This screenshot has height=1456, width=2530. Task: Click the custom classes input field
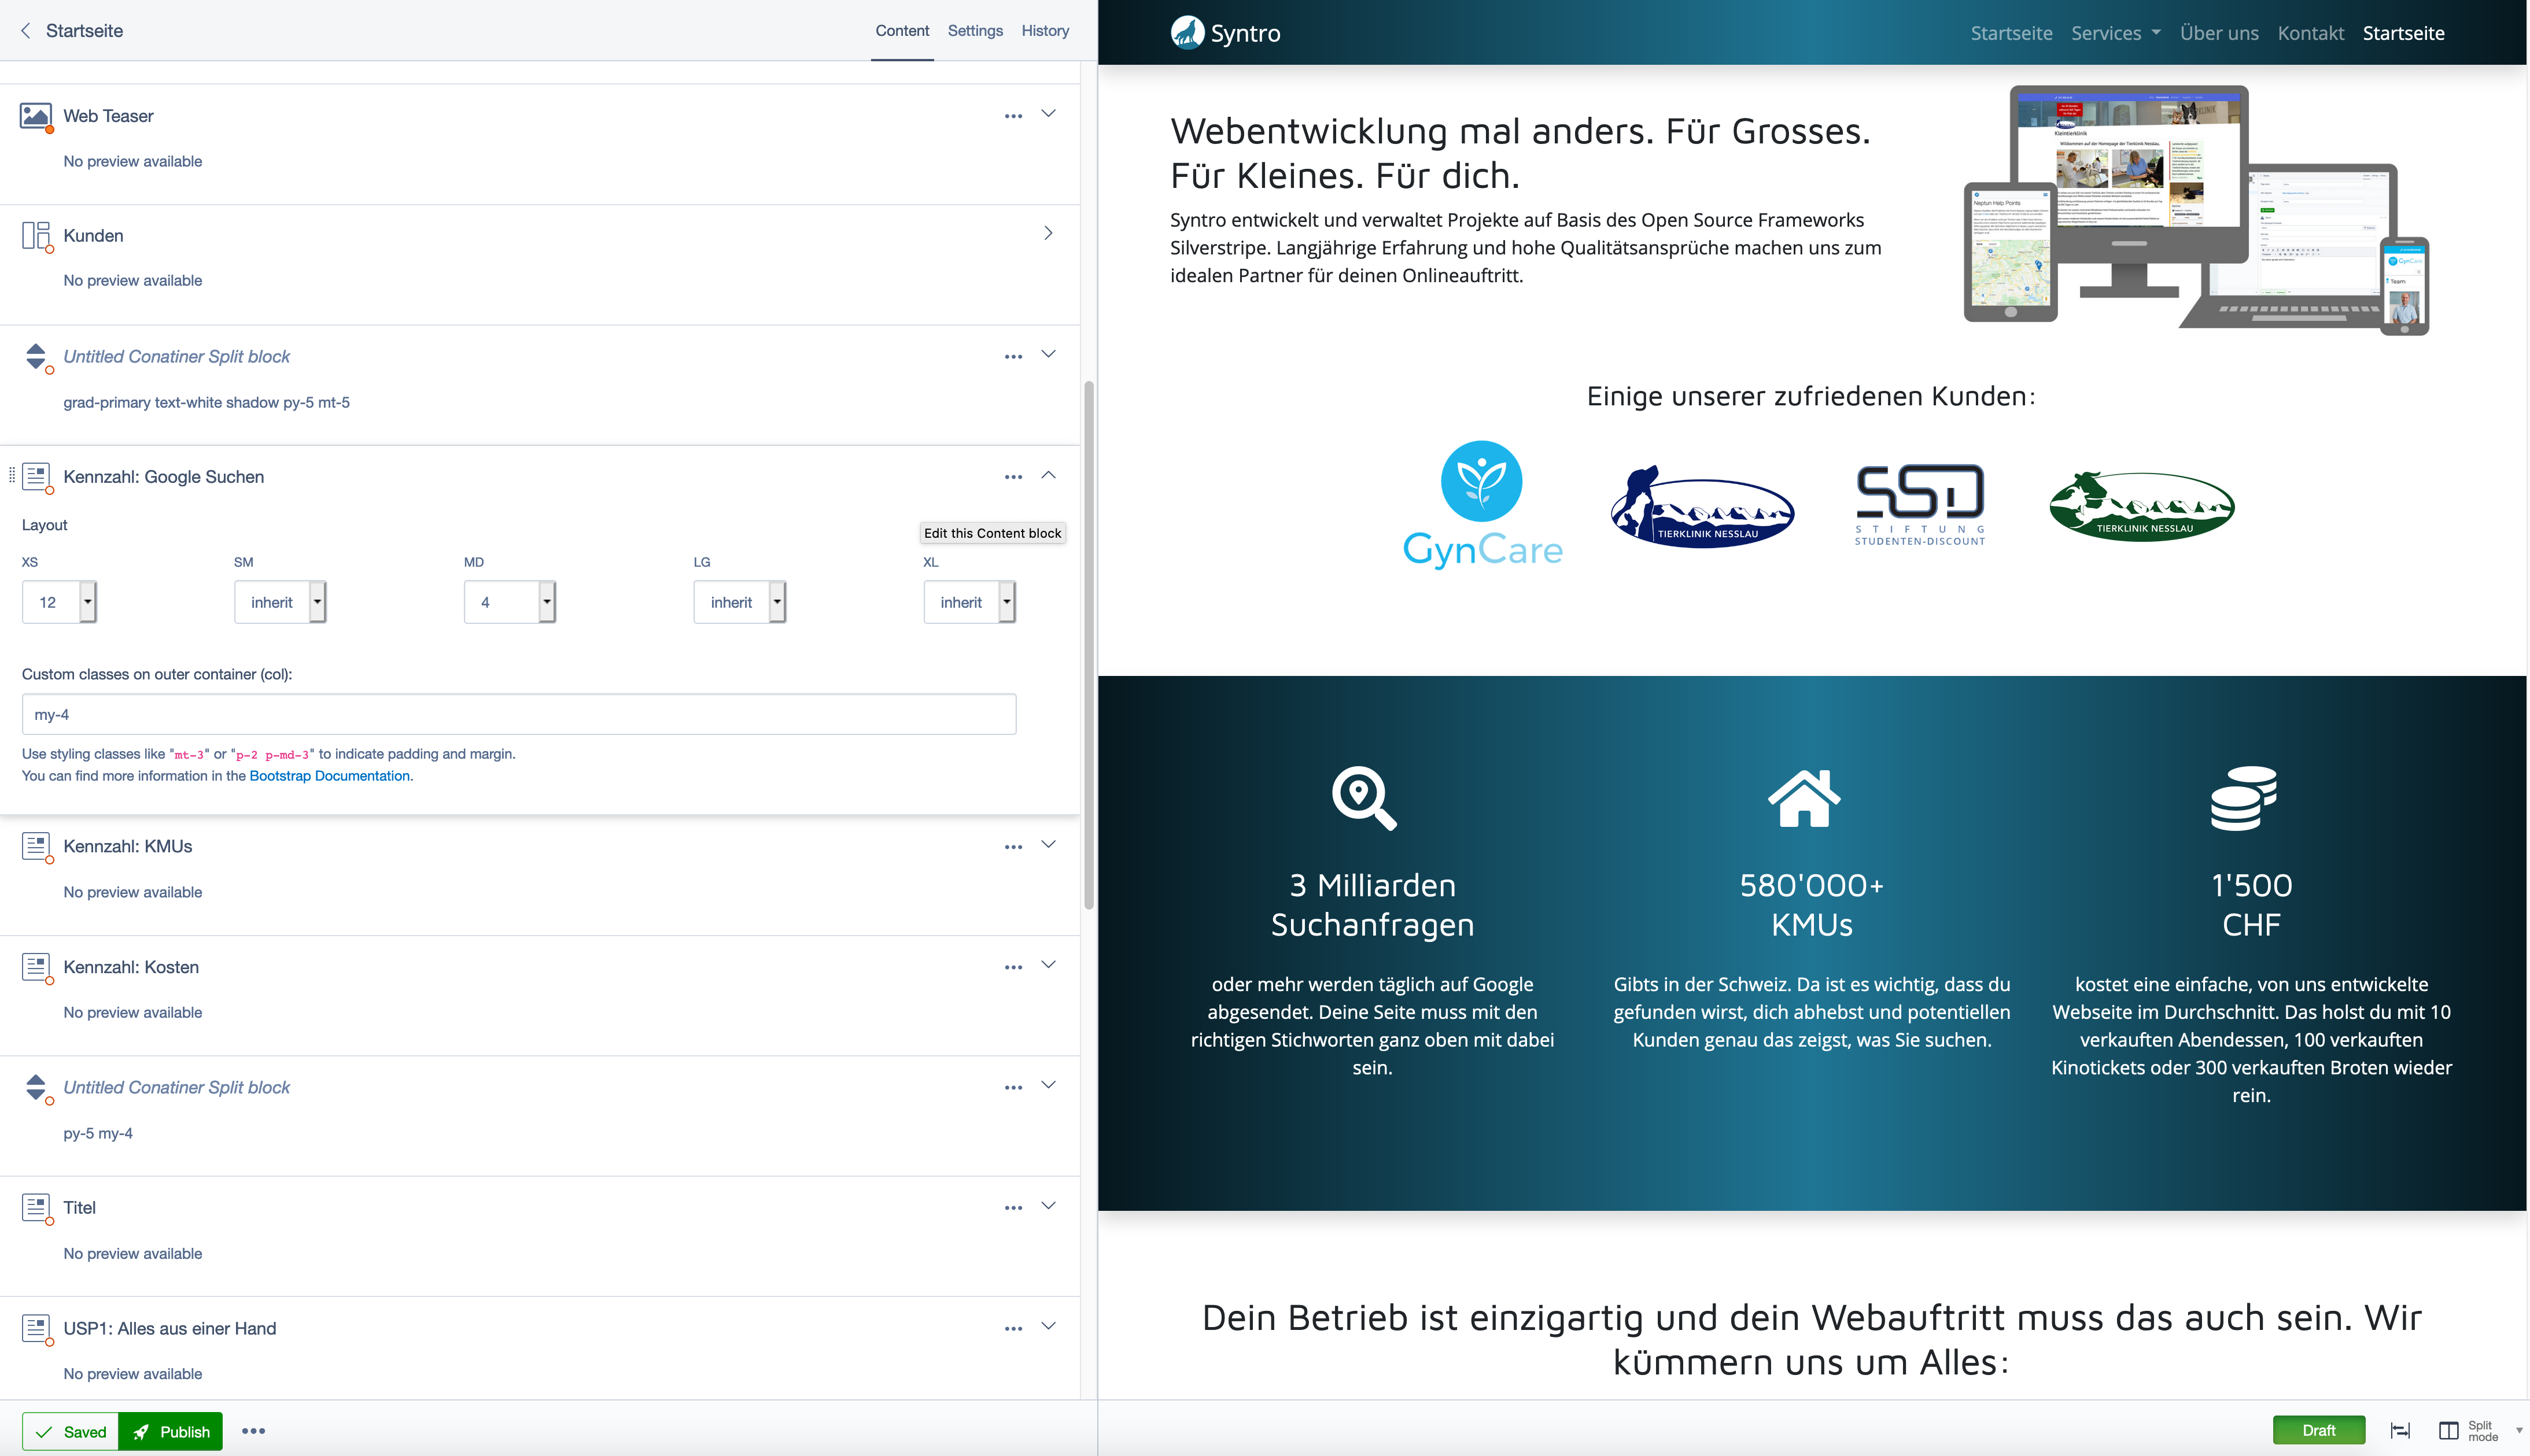tap(518, 714)
